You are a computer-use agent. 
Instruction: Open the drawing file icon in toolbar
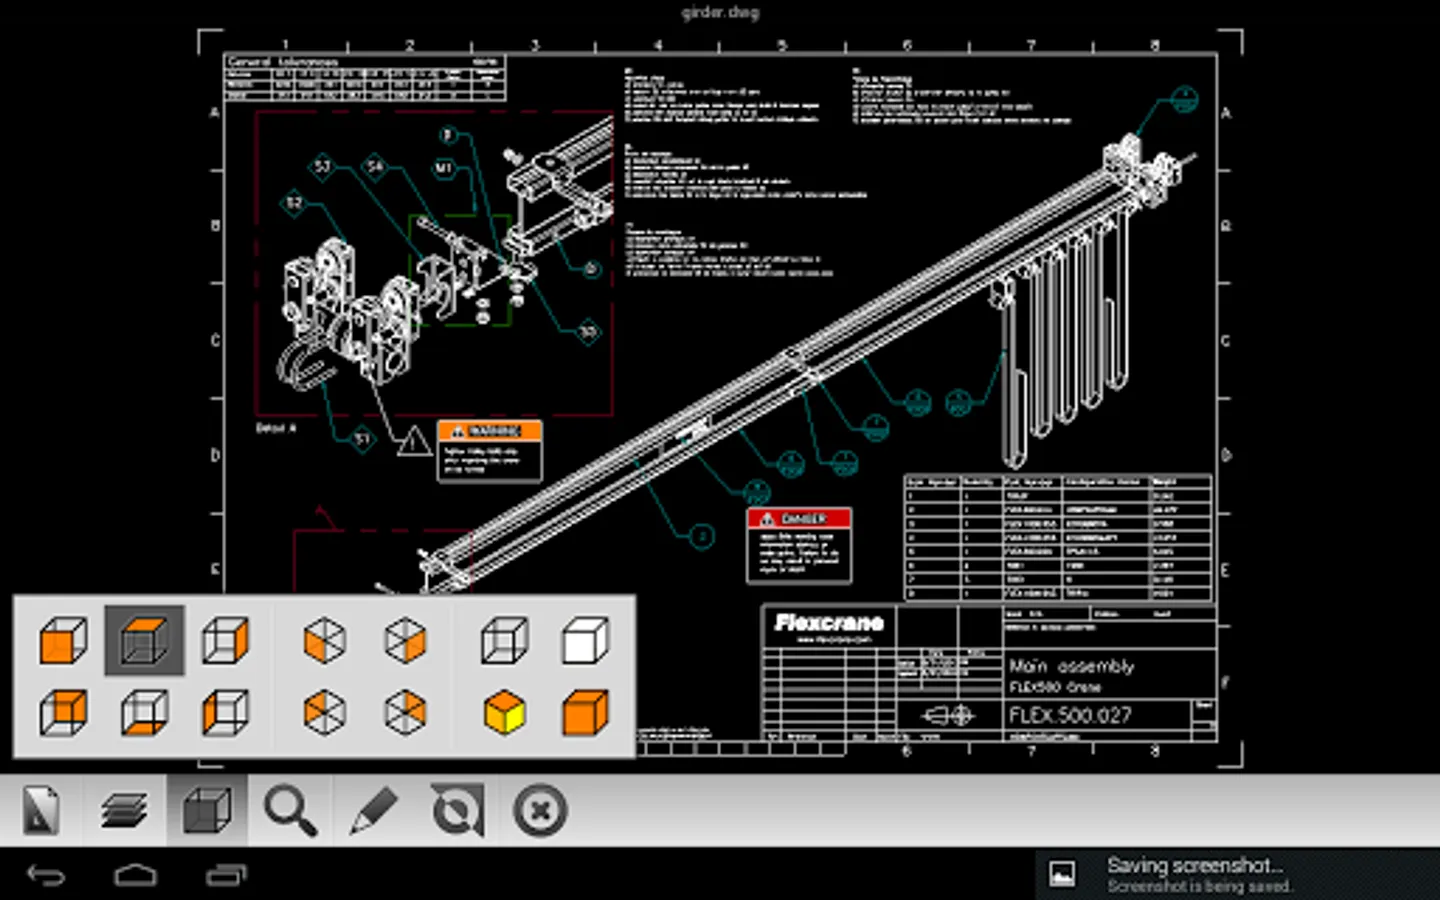point(41,810)
